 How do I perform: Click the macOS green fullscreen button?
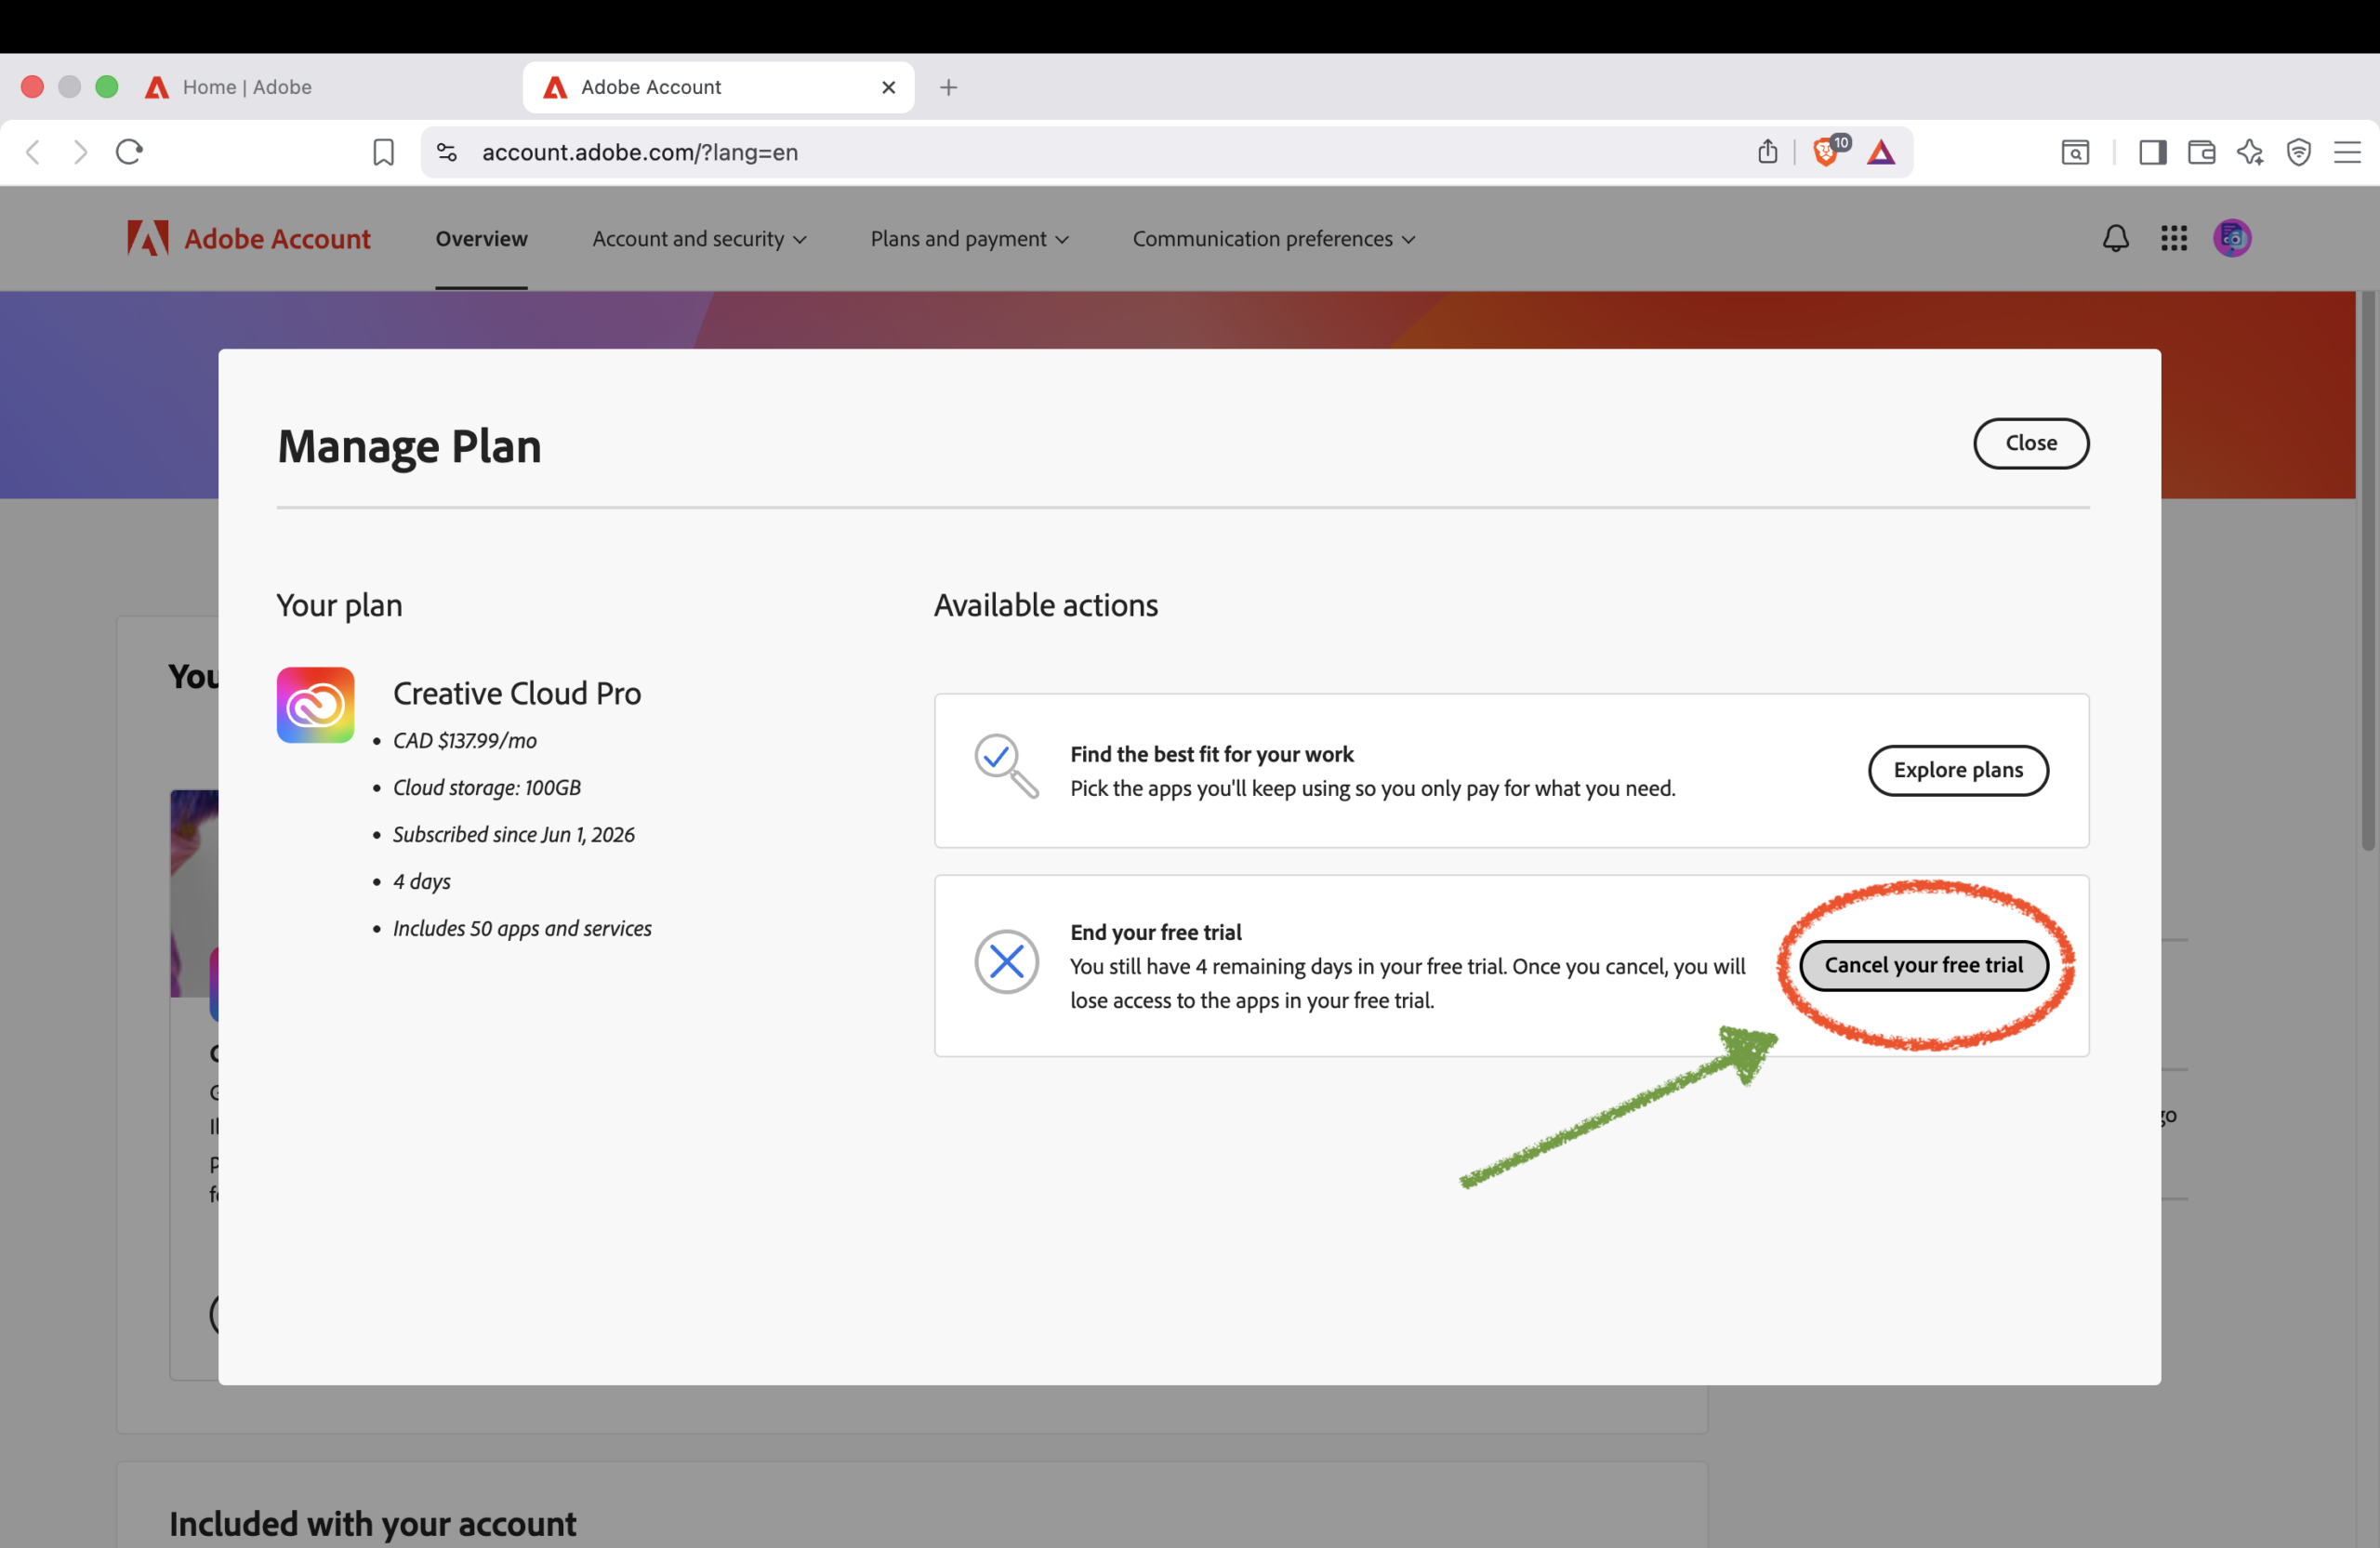(106, 87)
